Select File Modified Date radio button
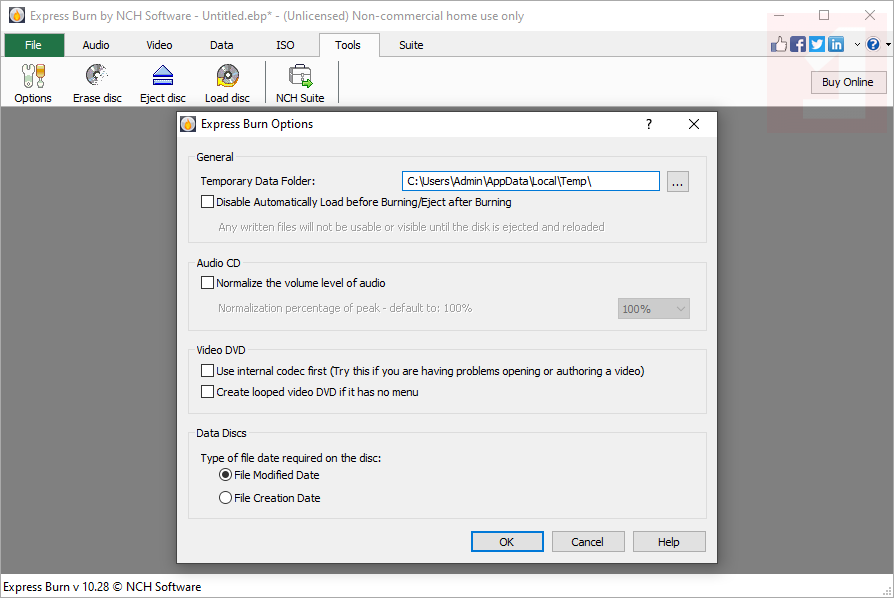Screen dimensions: 894x598 (x=225, y=475)
